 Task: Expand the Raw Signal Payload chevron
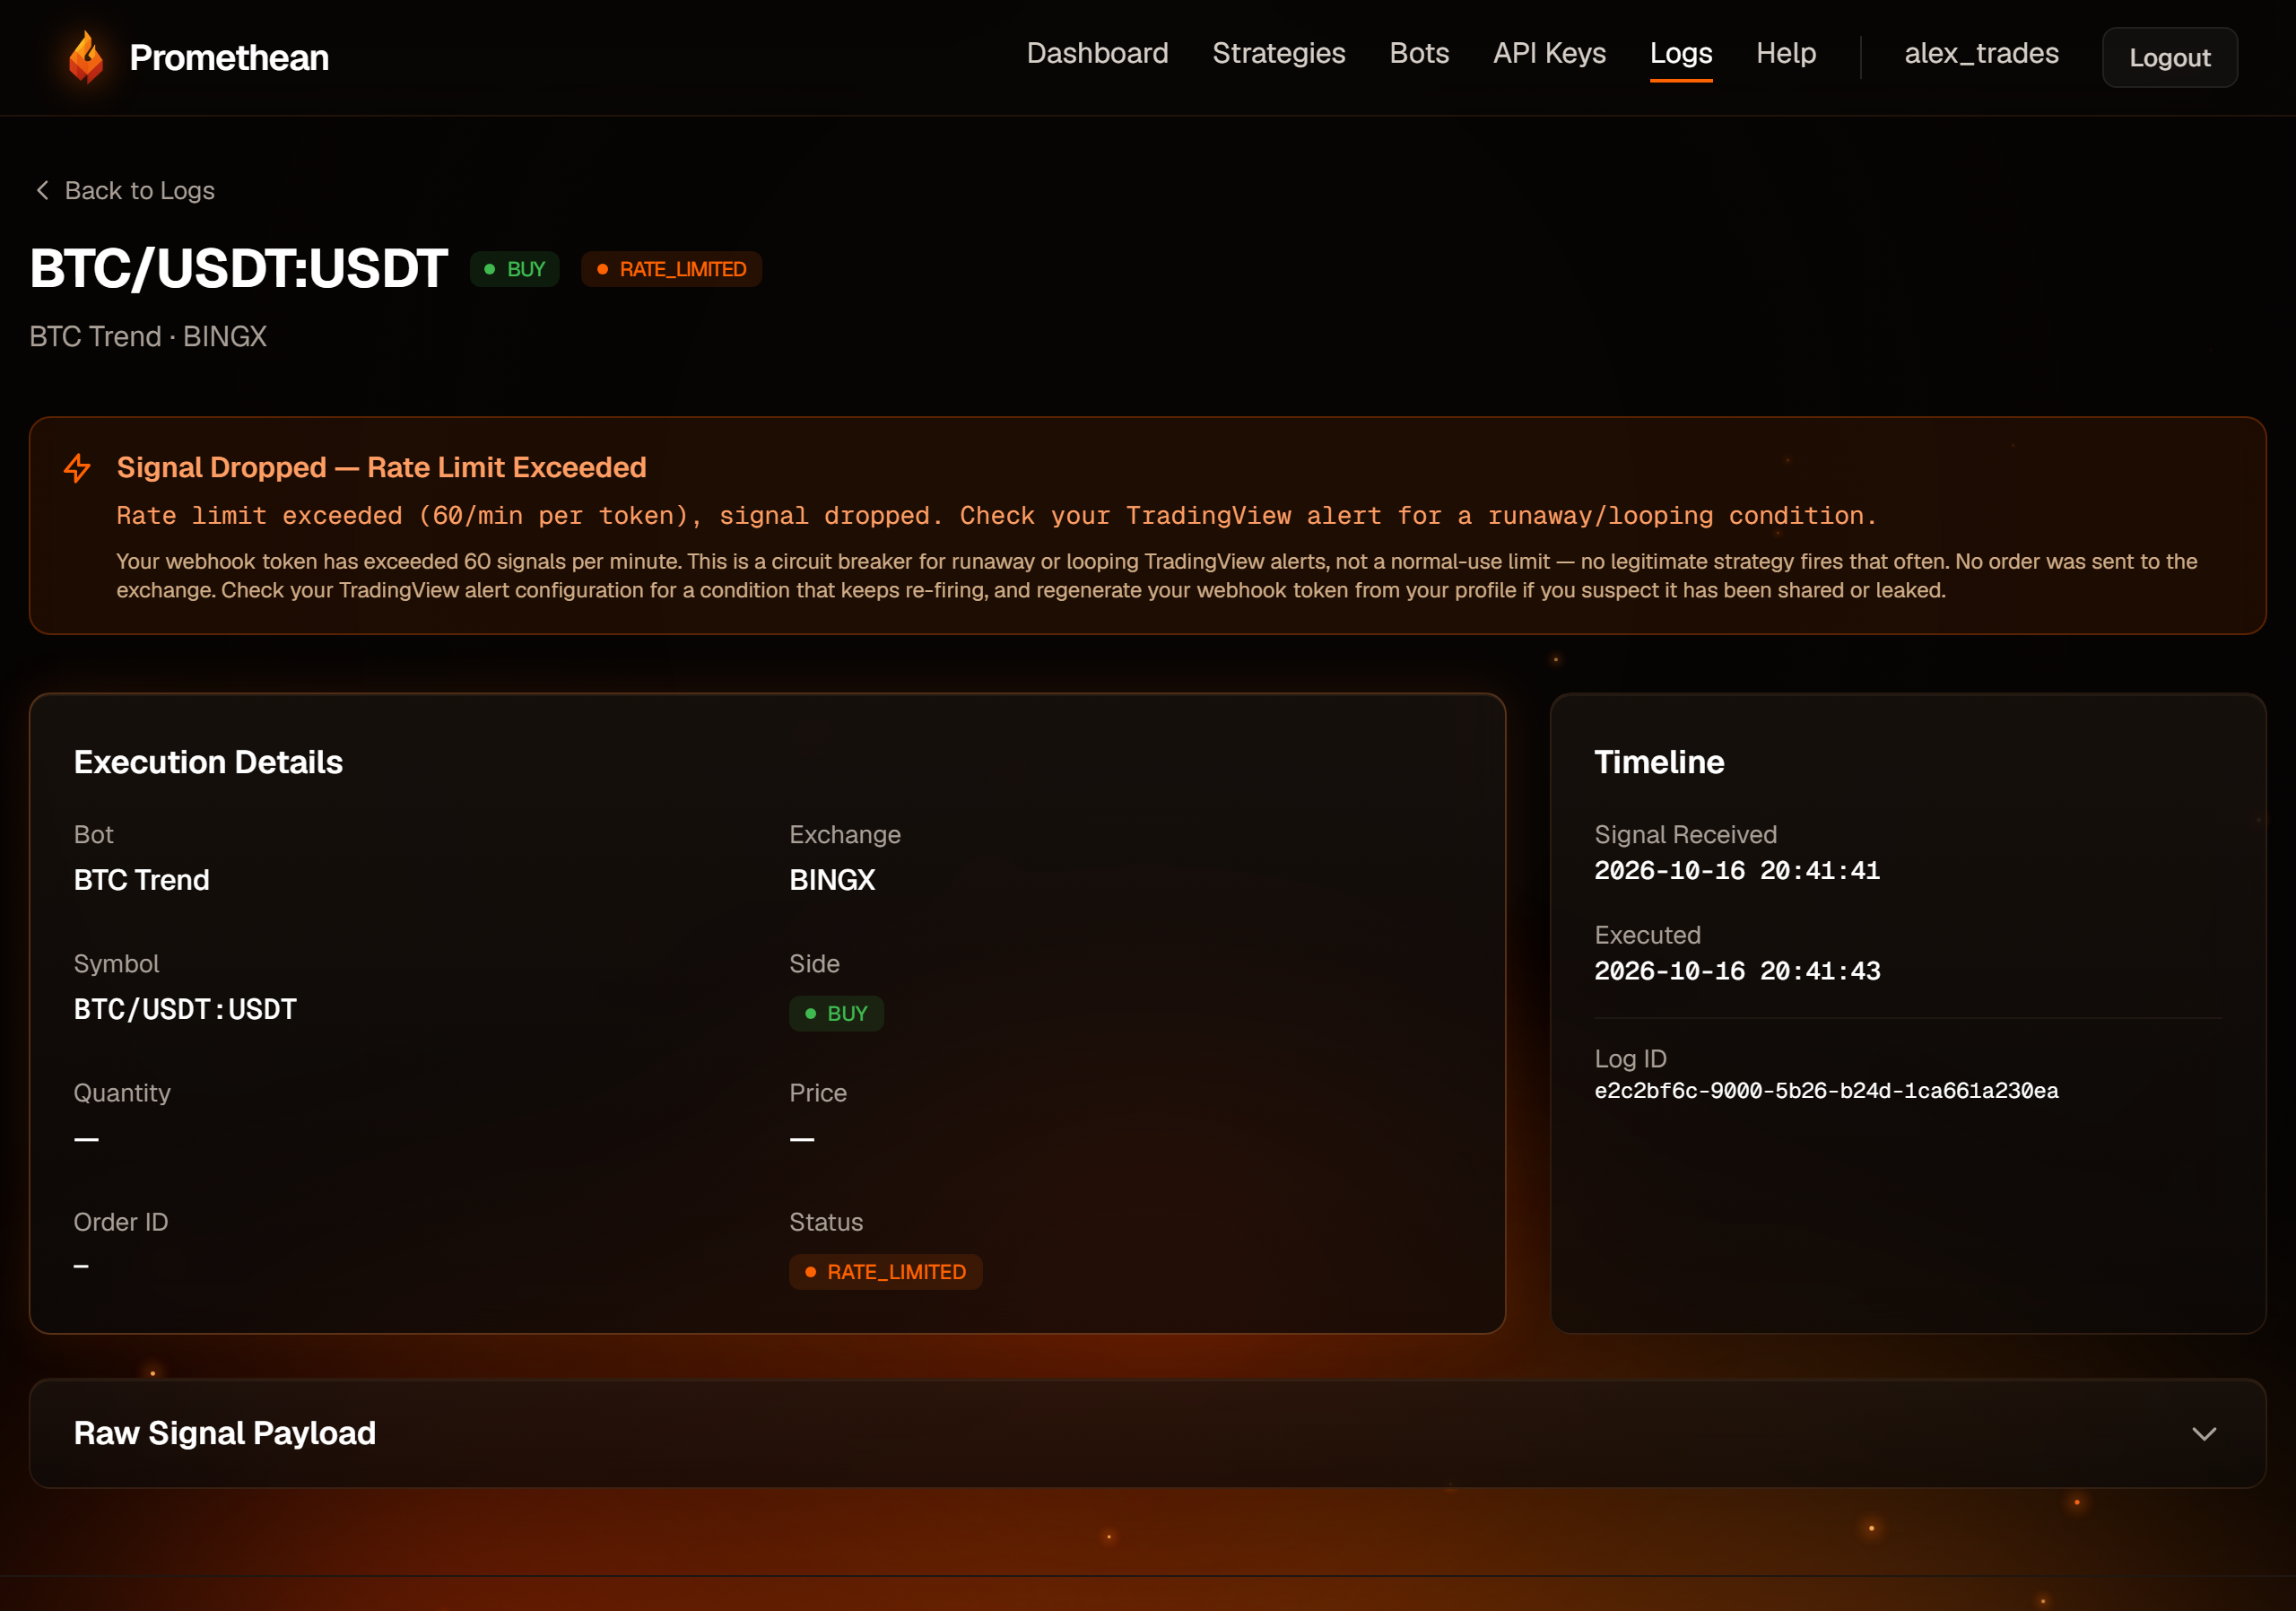[x=2204, y=1433]
